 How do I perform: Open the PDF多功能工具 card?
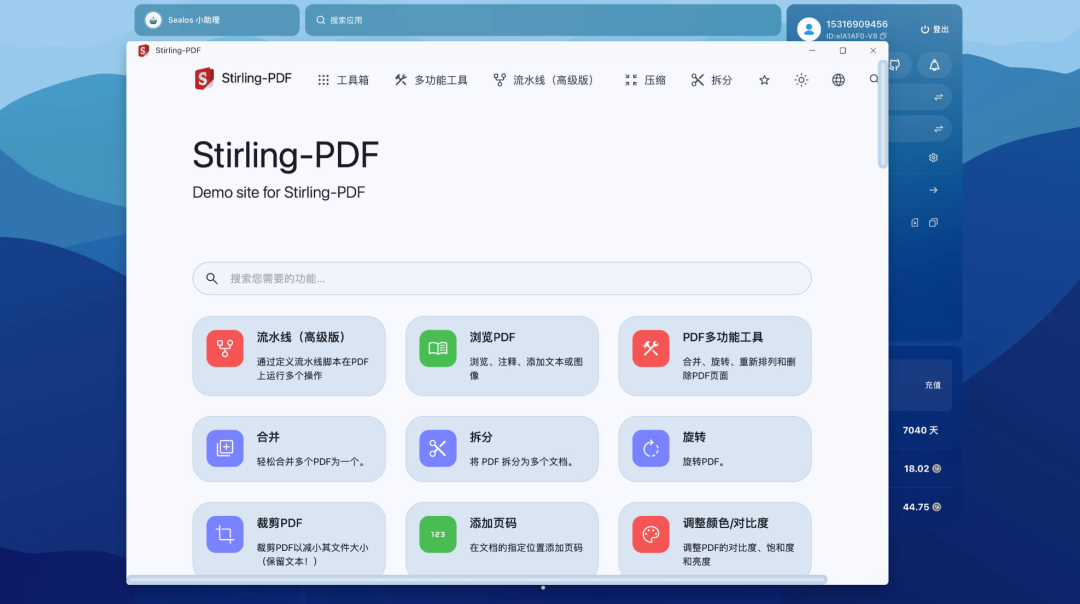click(x=715, y=356)
